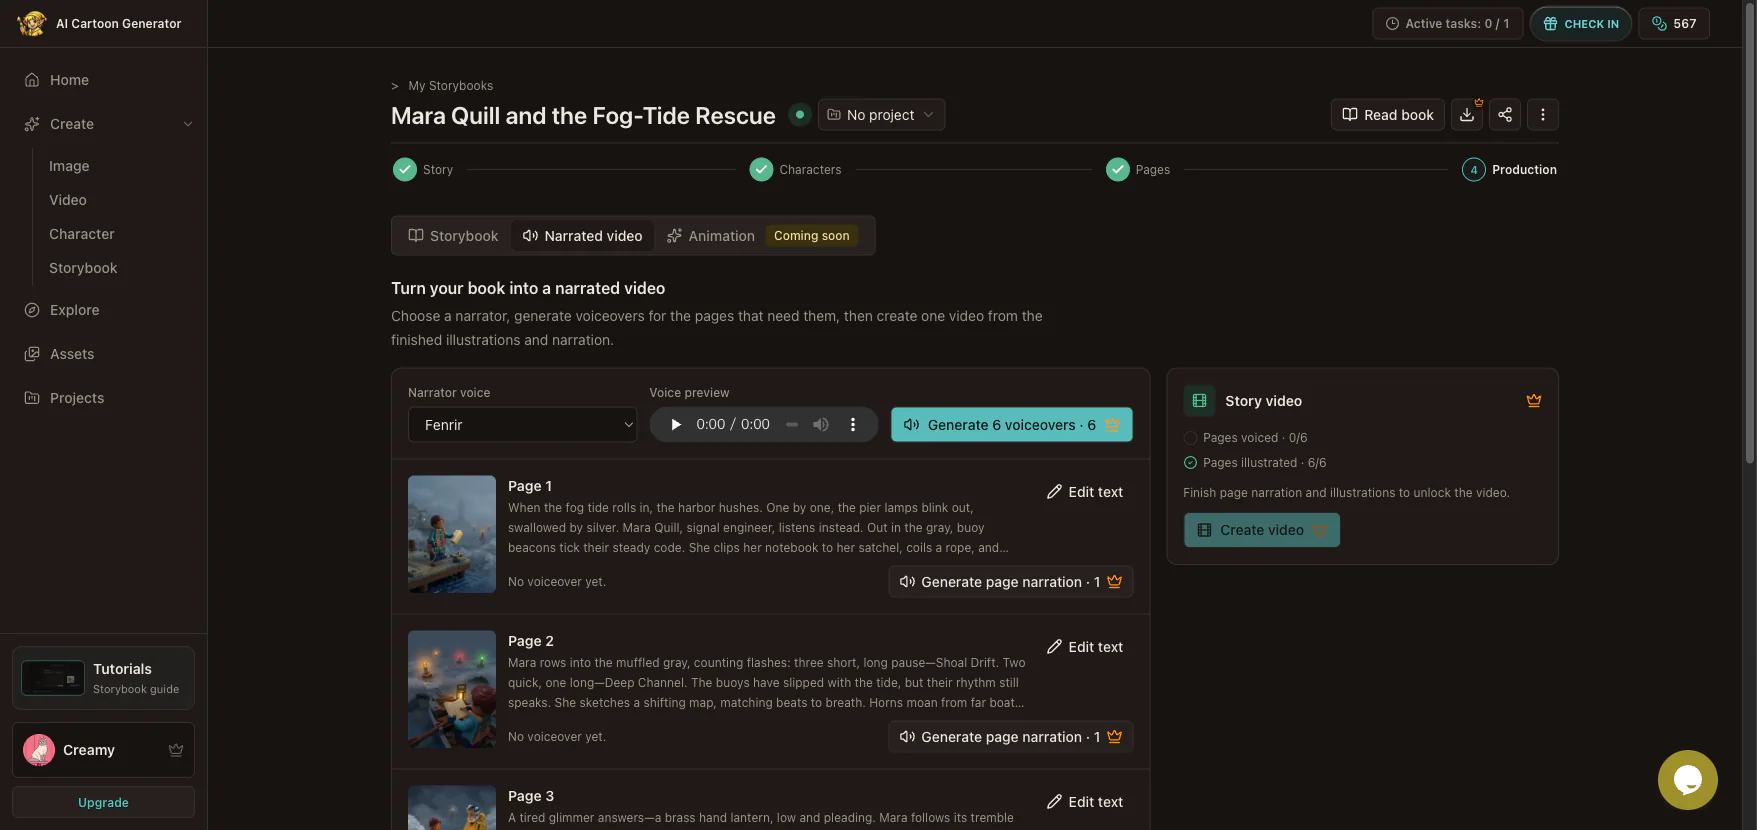The width and height of the screenshot is (1757, 830).
Task: Click Generate 6 voiceovers button
Action: [1012, 425]
